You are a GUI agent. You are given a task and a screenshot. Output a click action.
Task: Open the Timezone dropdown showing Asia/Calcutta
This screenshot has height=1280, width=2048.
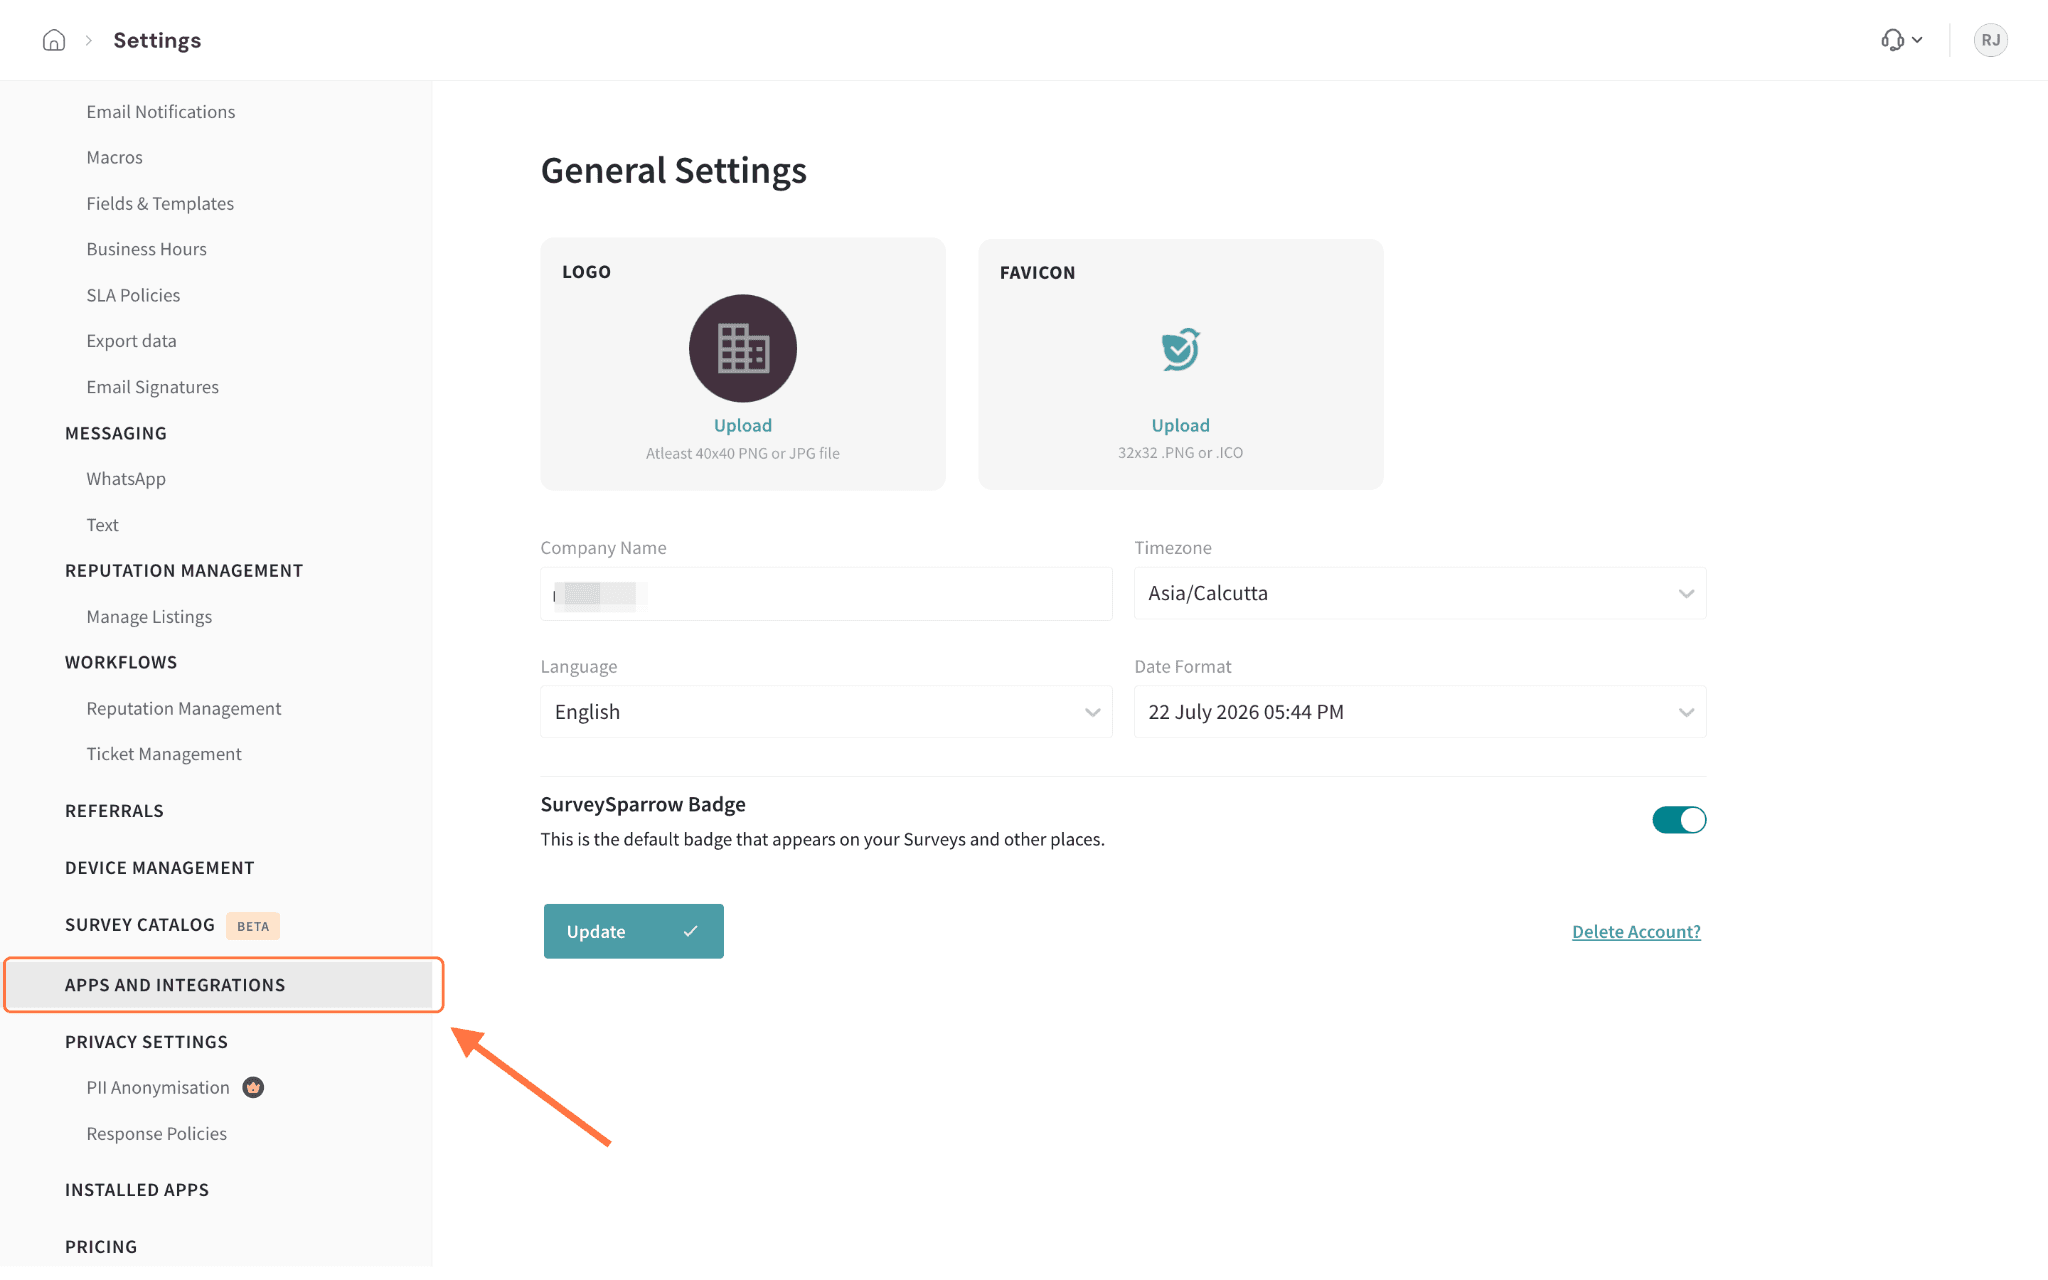point(1420,593)
